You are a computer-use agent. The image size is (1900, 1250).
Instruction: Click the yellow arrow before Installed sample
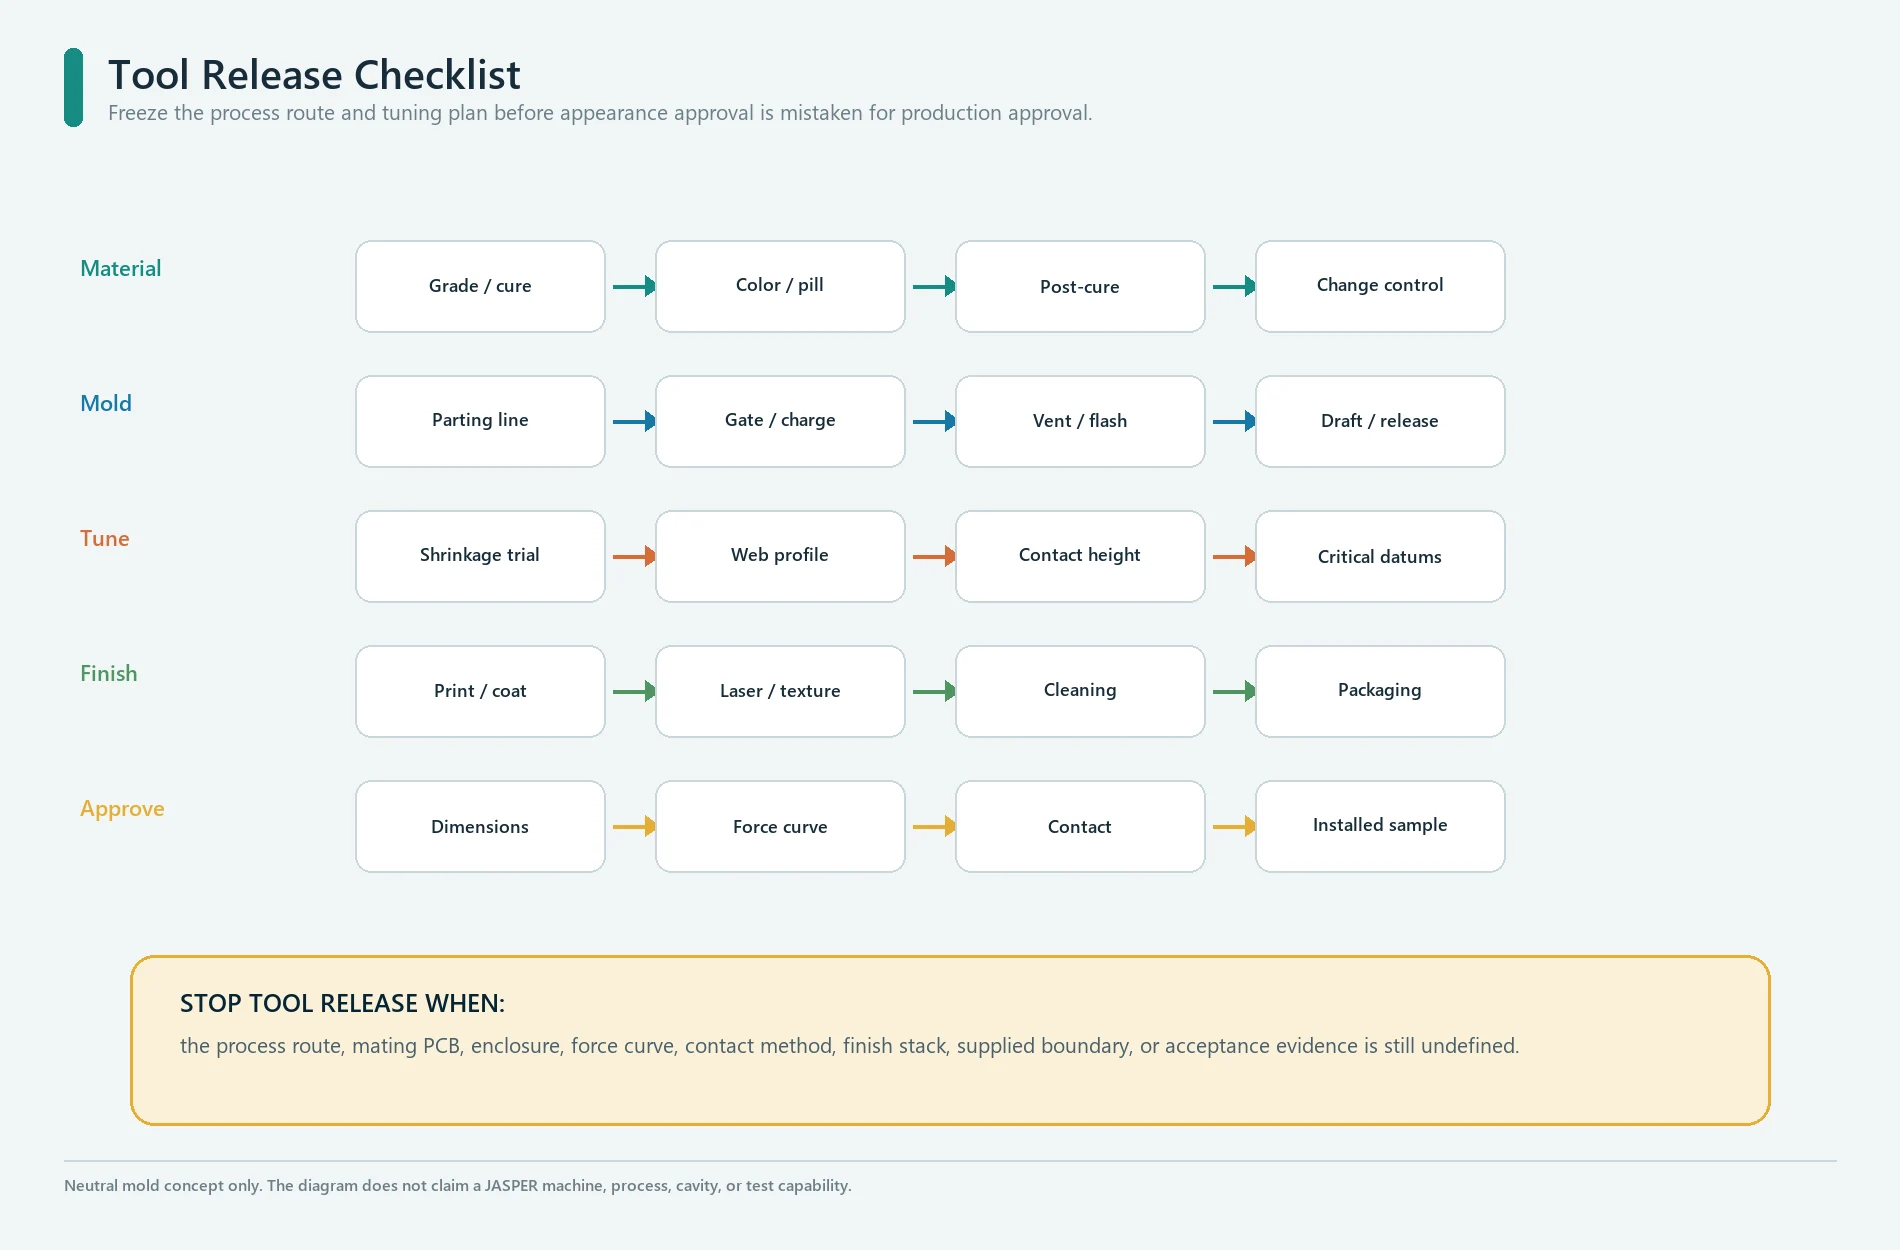pos(1234,827)
